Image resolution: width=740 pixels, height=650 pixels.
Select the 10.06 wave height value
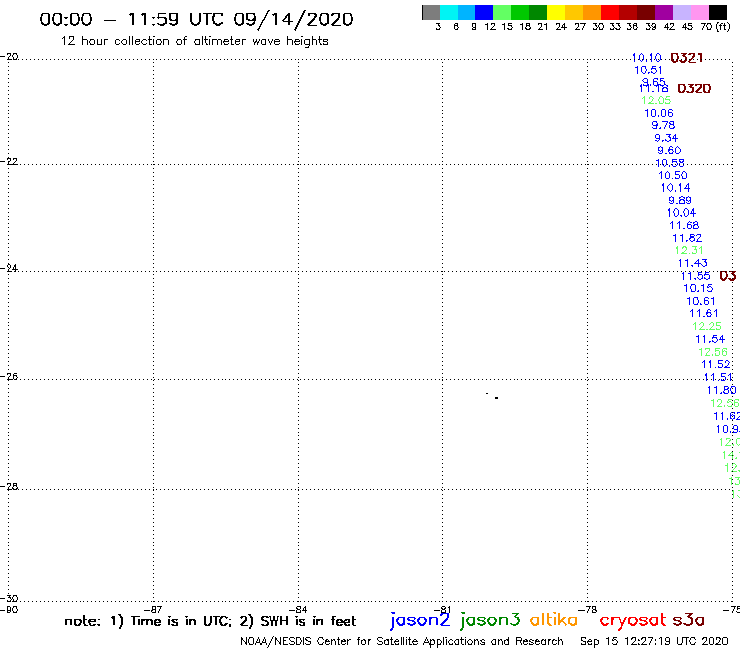click(659, 113)
